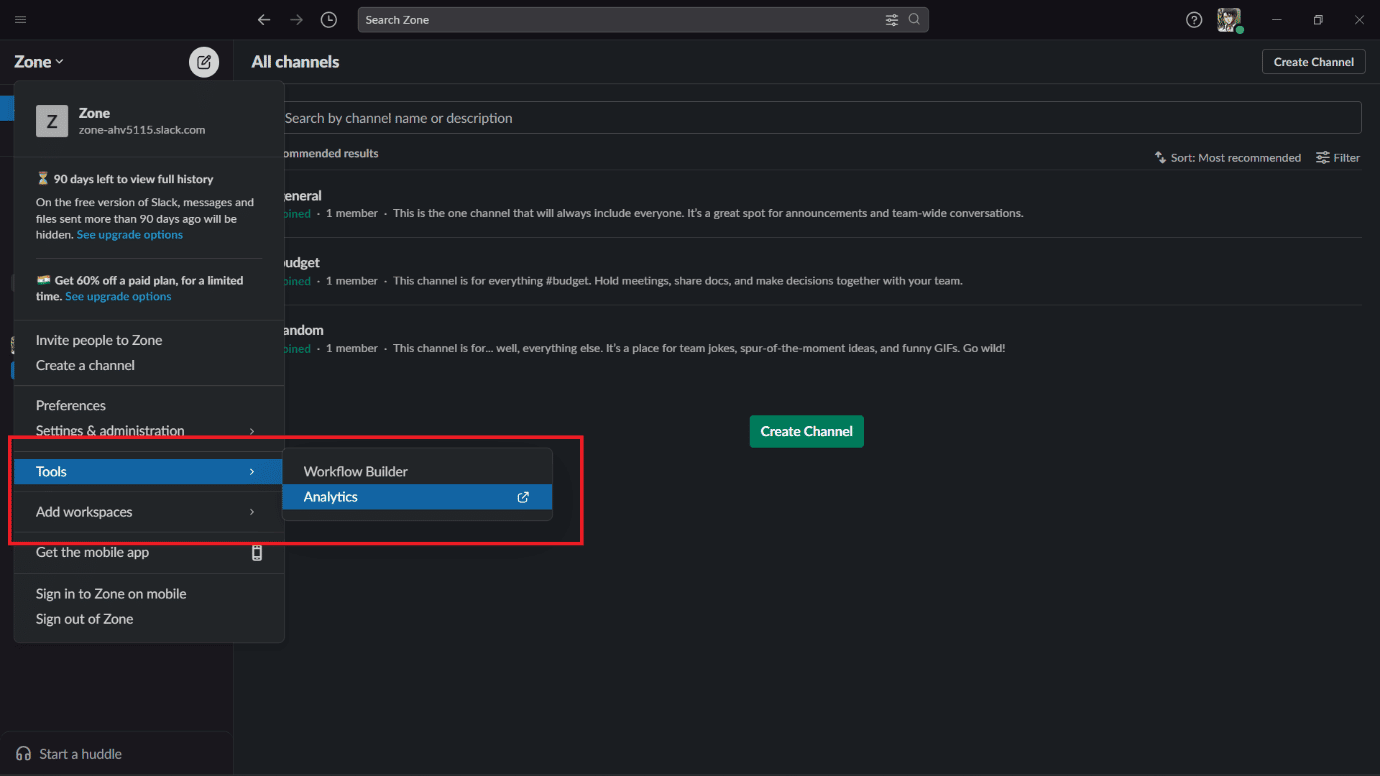Open Preferences from the workspace menu
This screenshot has height=776, width=1380.
pyautogui.click(x=149, y=406)
